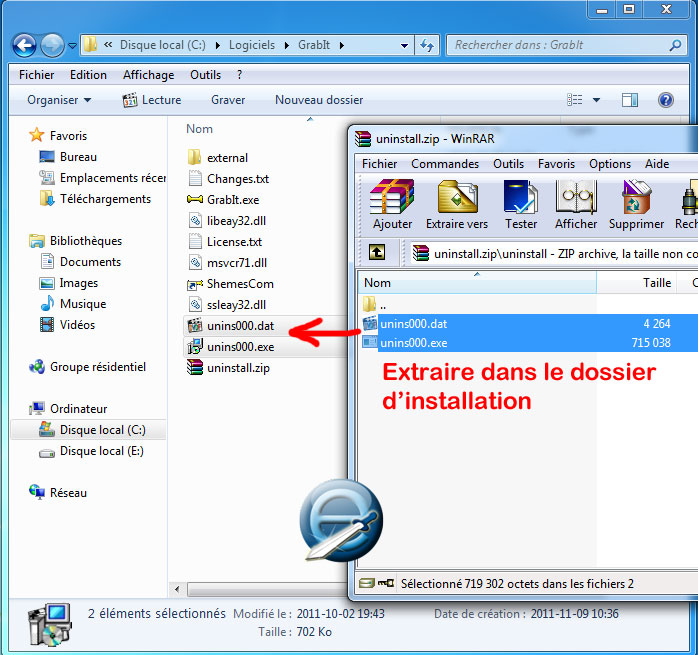Click the Explorer forward arrow button

pyautogui.click(x=52, y=45)
